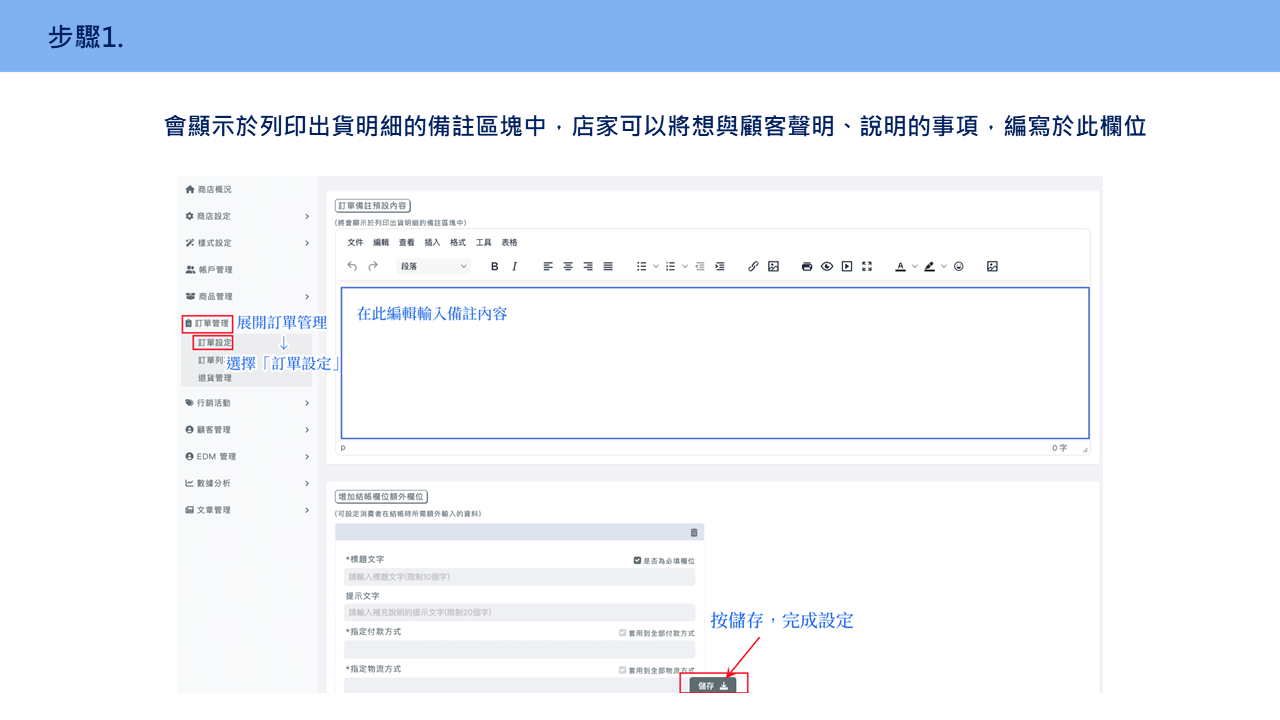The image size is (1280, 720).
Task: Apply italic formatting in the editor
Action: [x=515, y=266]
